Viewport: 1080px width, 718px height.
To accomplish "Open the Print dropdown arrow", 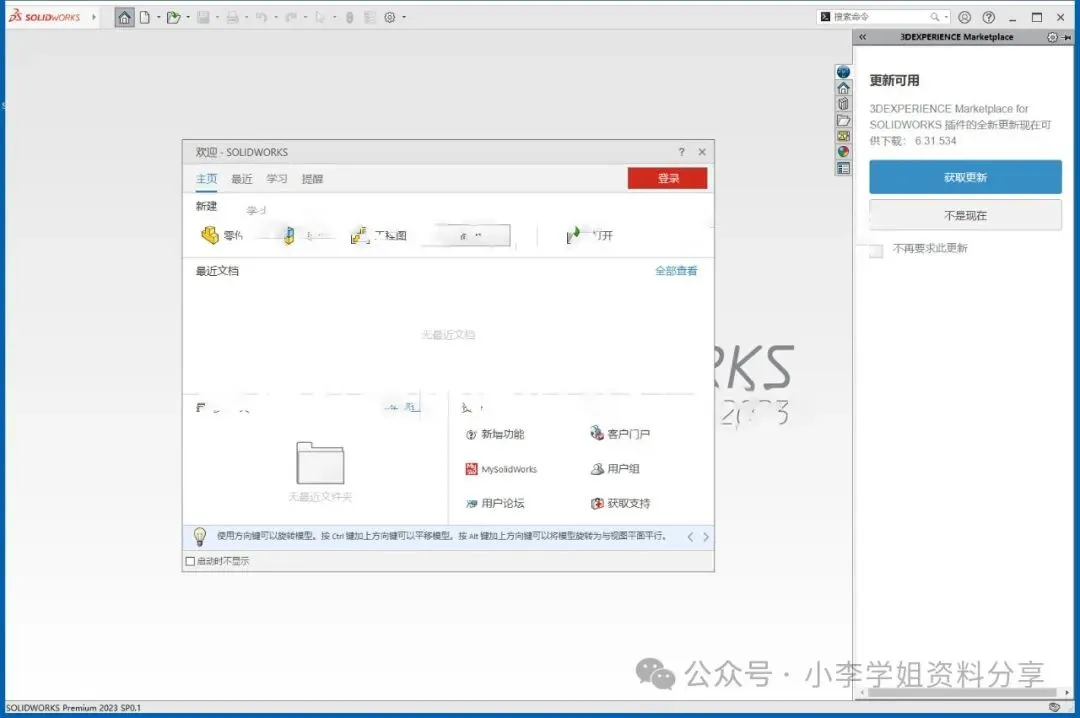I will click(x=247, y=17).
